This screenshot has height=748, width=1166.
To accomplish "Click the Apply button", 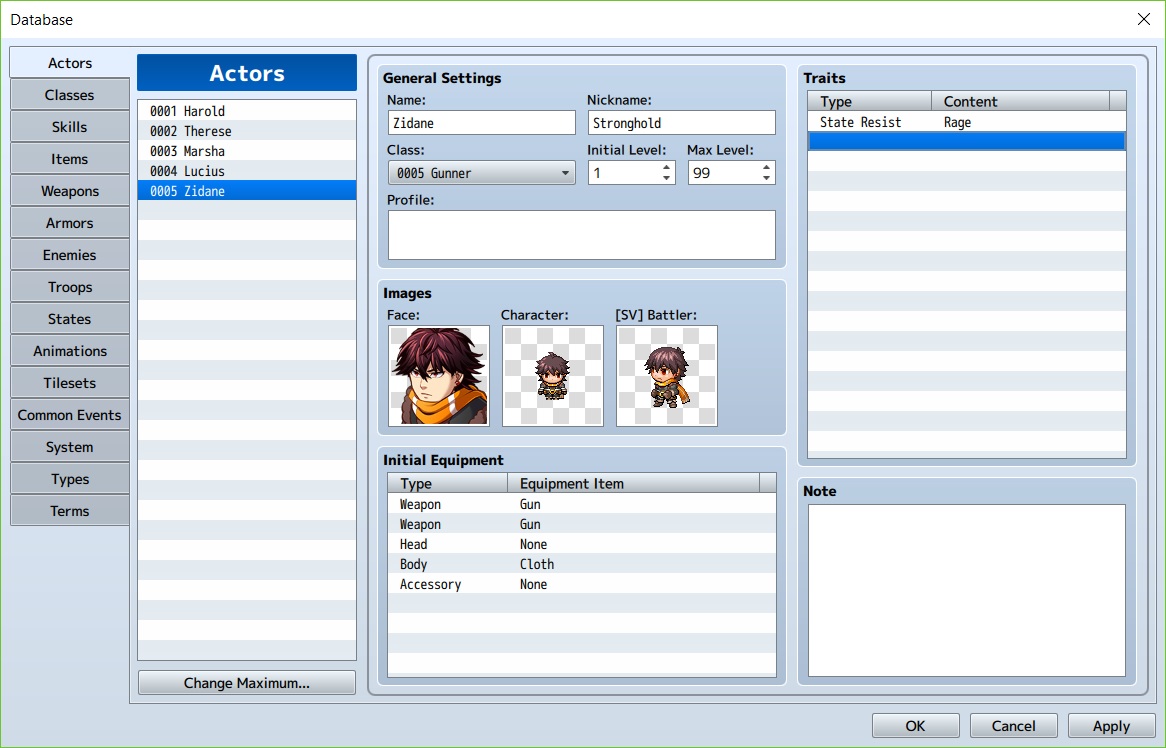I will pos(1111,726).
